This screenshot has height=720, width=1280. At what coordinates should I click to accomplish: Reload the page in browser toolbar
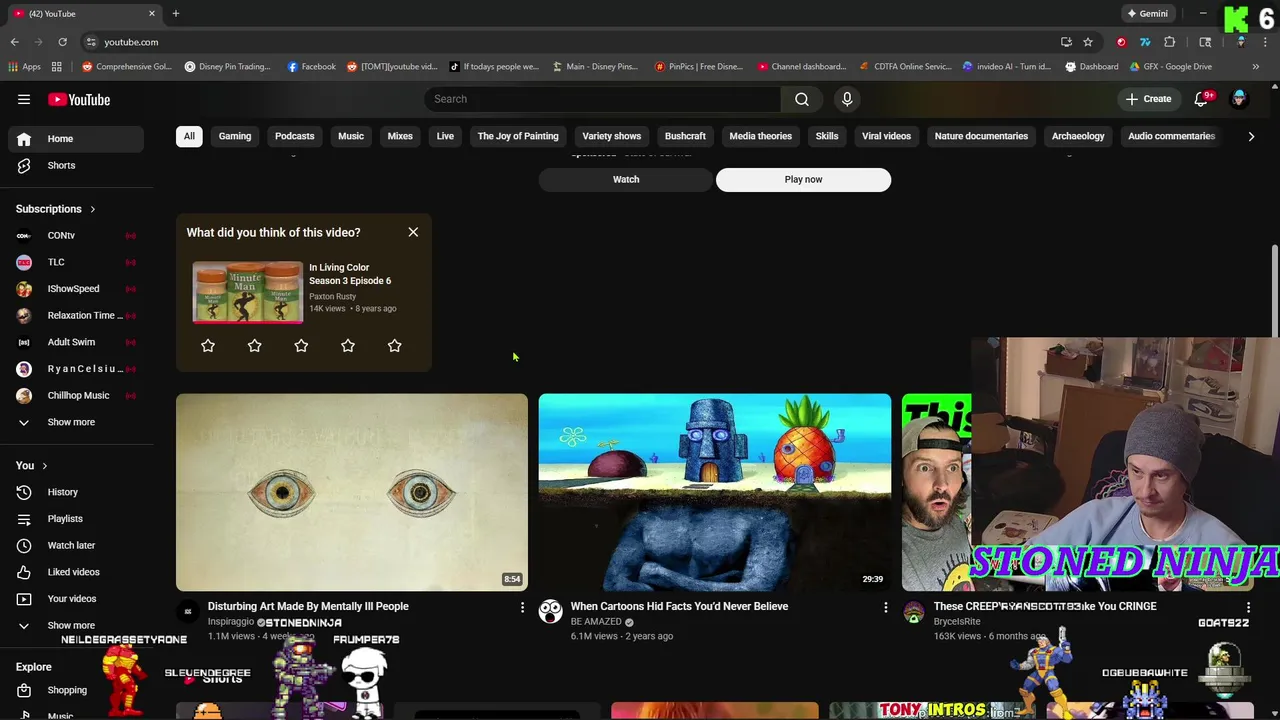(x=62, y=42)
